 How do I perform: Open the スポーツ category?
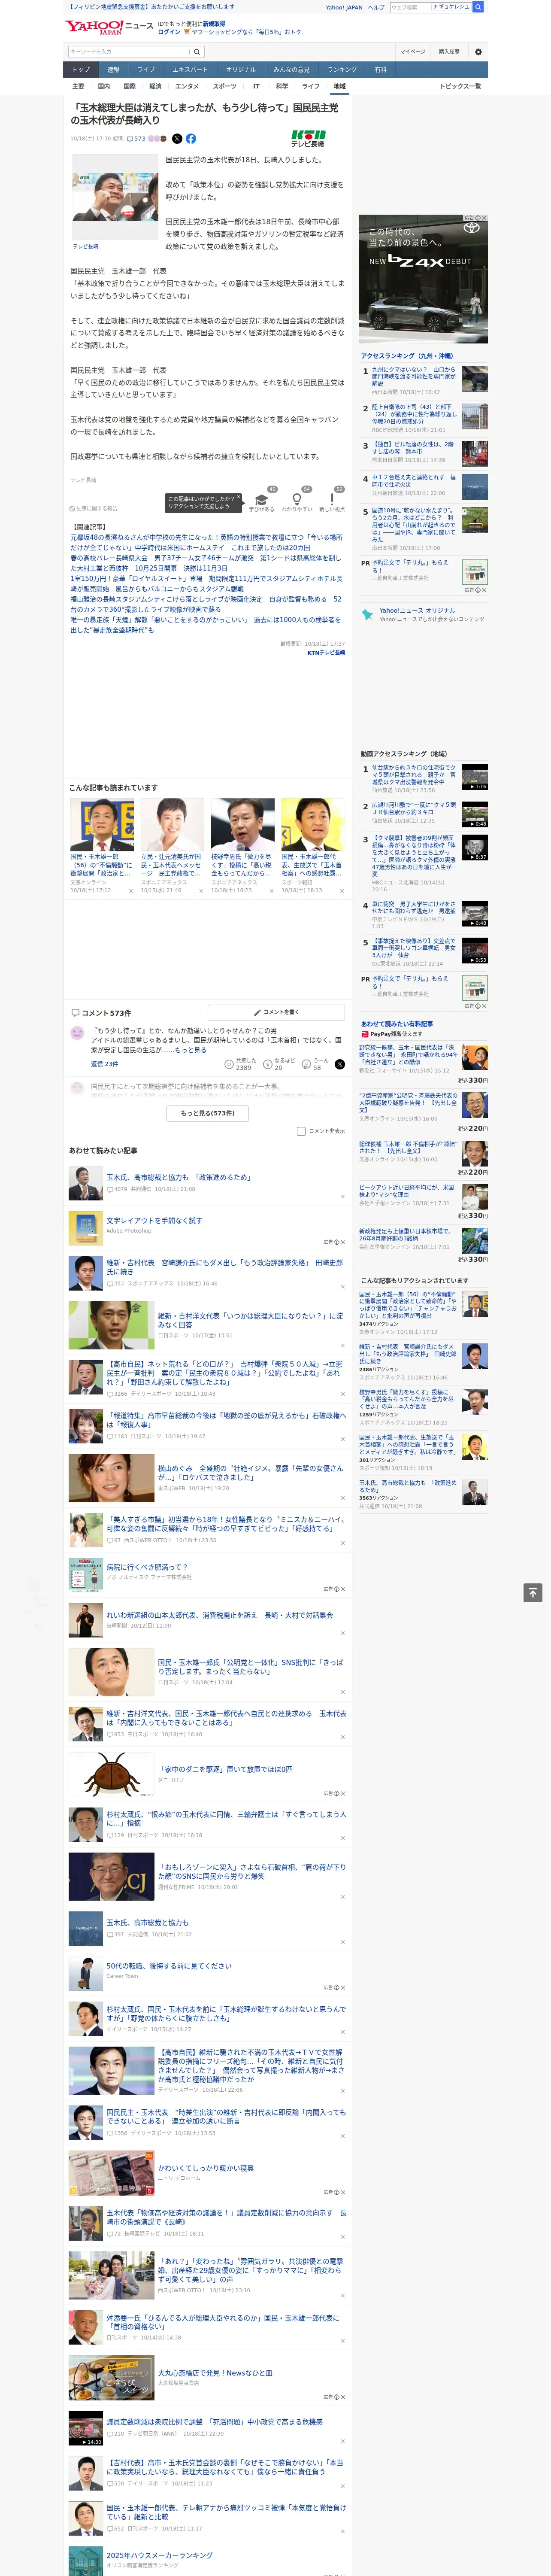tap(225, 86)
